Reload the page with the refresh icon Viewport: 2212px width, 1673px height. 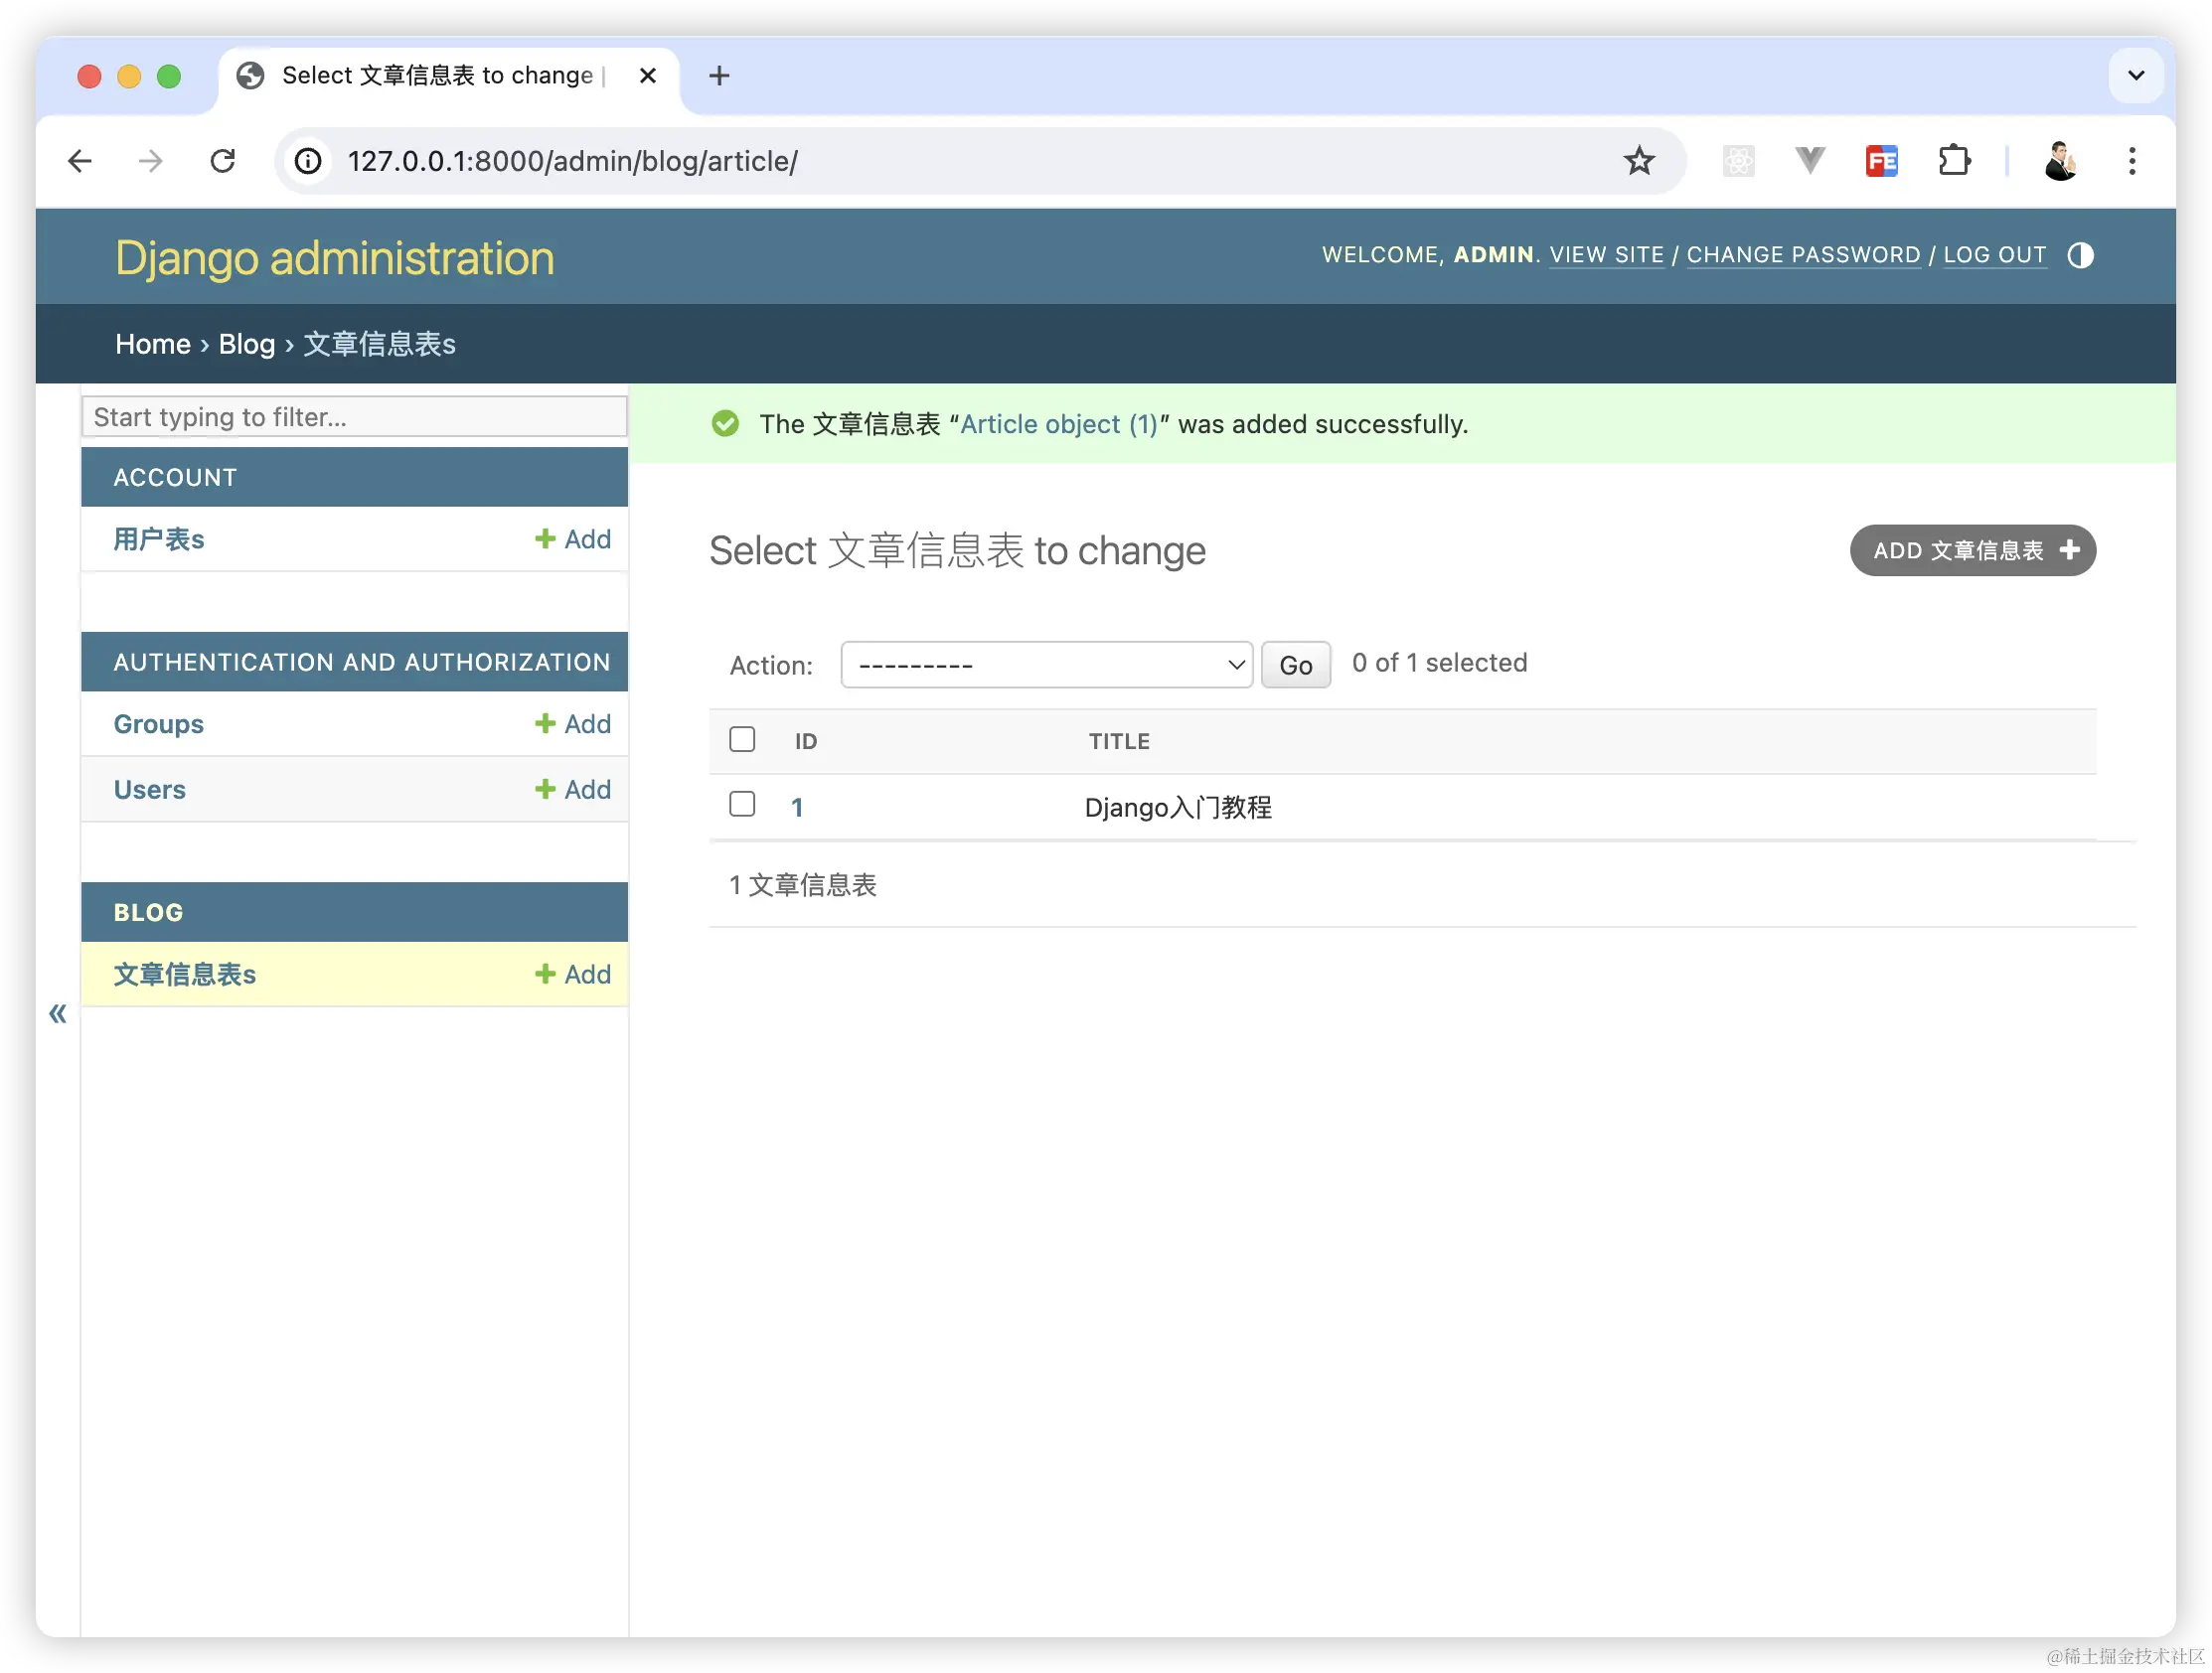222,161
